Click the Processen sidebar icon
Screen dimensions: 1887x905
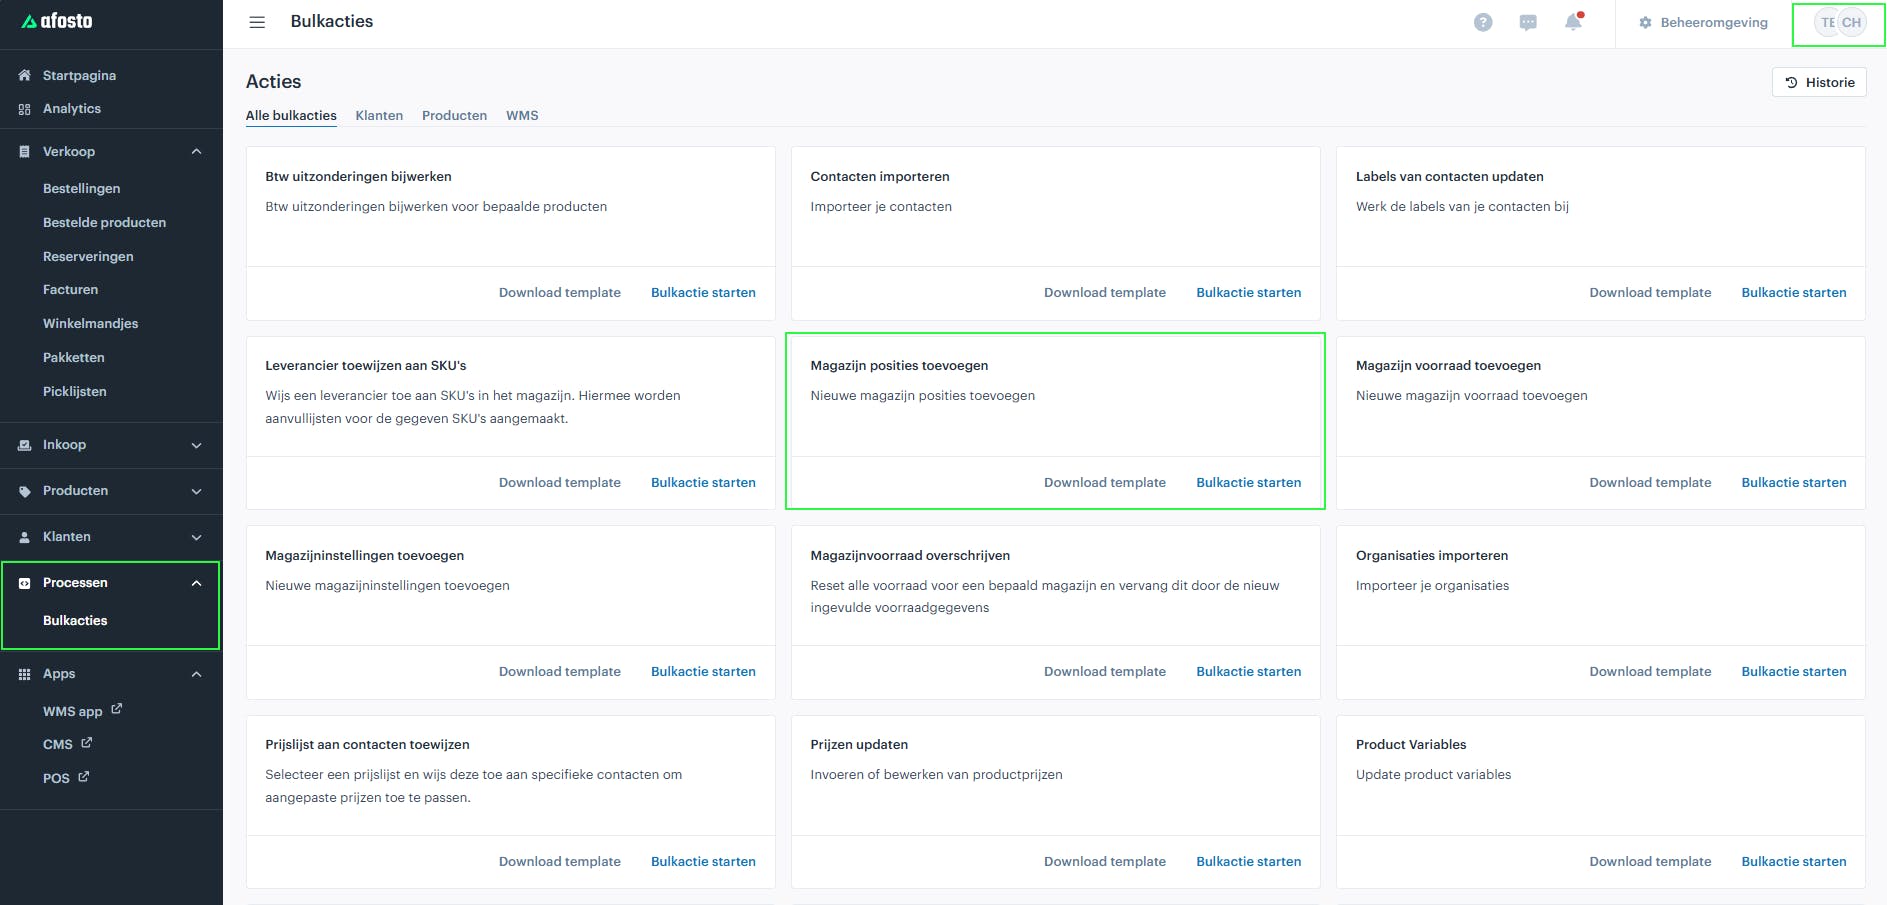click(25, 583)
